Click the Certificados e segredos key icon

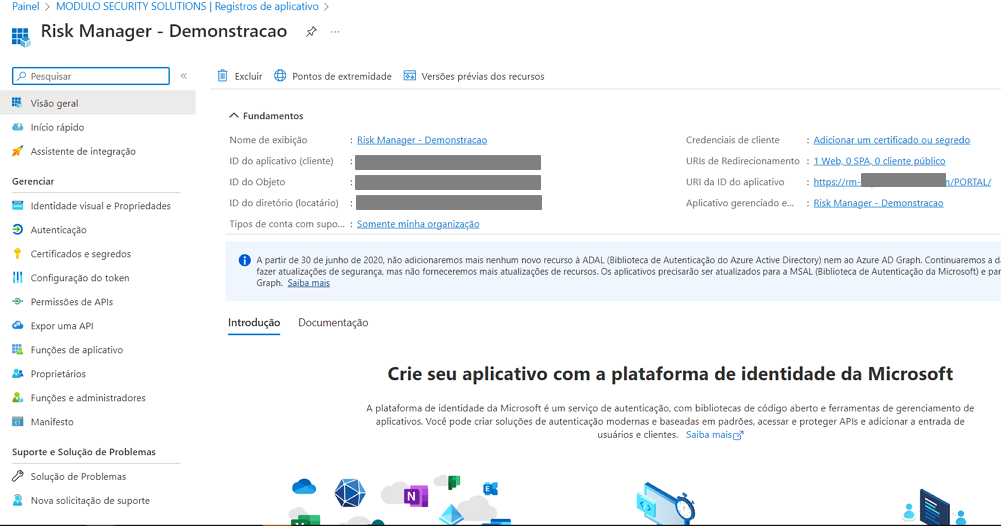tap(17, 253)
